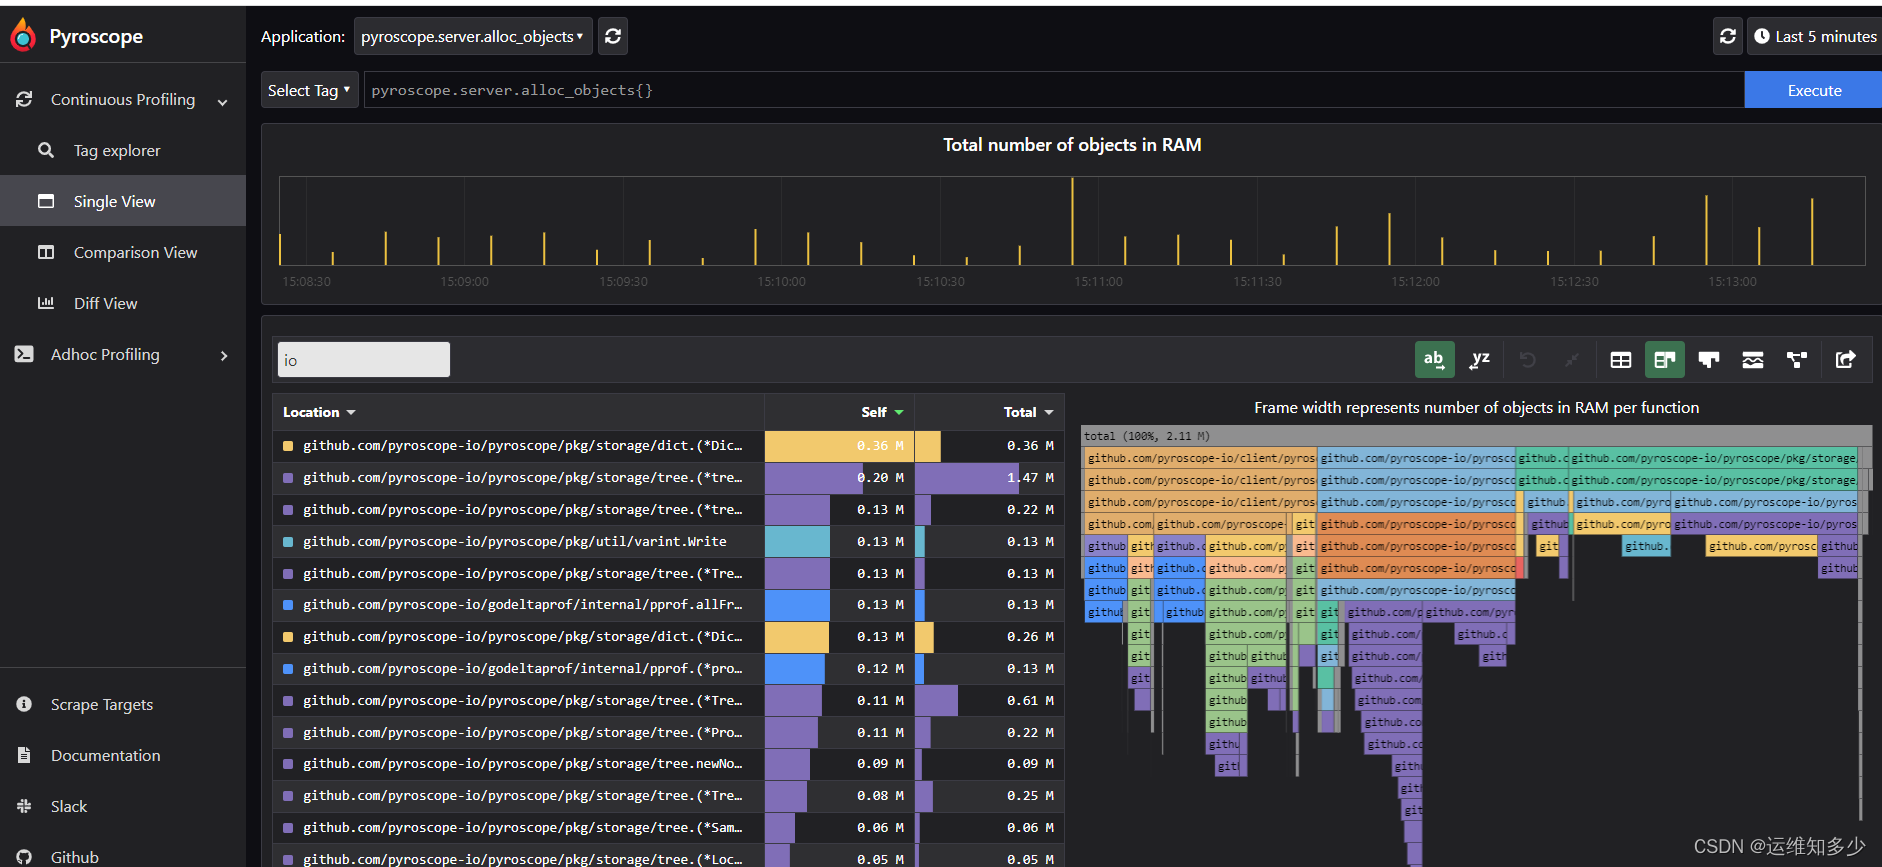Select the godeltaprof/internal/pprof.allFr… row
The height and width of the screenshot is (867, 1882).
tap(668, 604)
